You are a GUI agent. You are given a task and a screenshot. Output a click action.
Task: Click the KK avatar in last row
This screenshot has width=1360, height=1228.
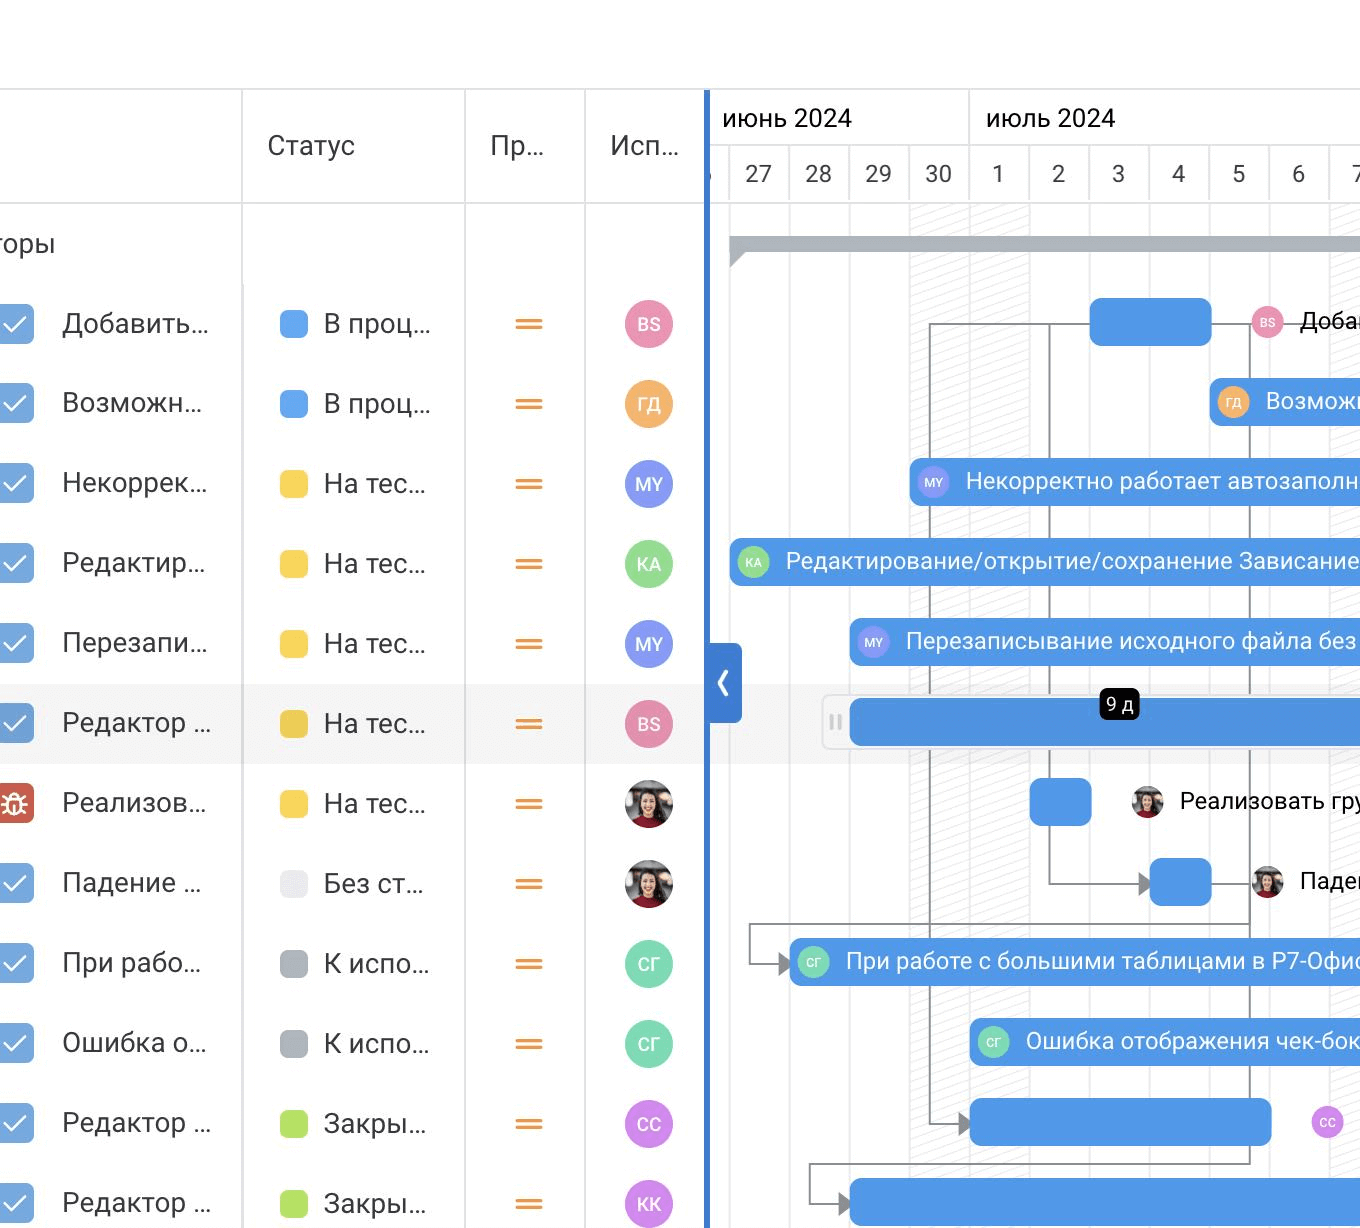649,1204
